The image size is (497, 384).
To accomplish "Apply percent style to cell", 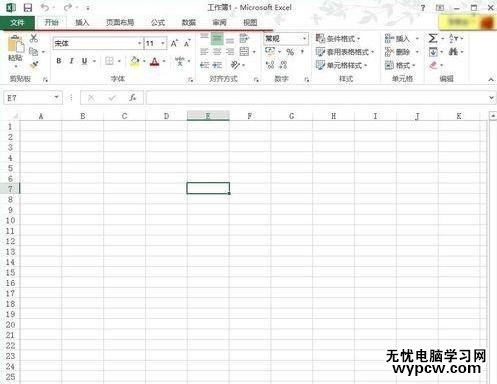I will coord(290,52).
